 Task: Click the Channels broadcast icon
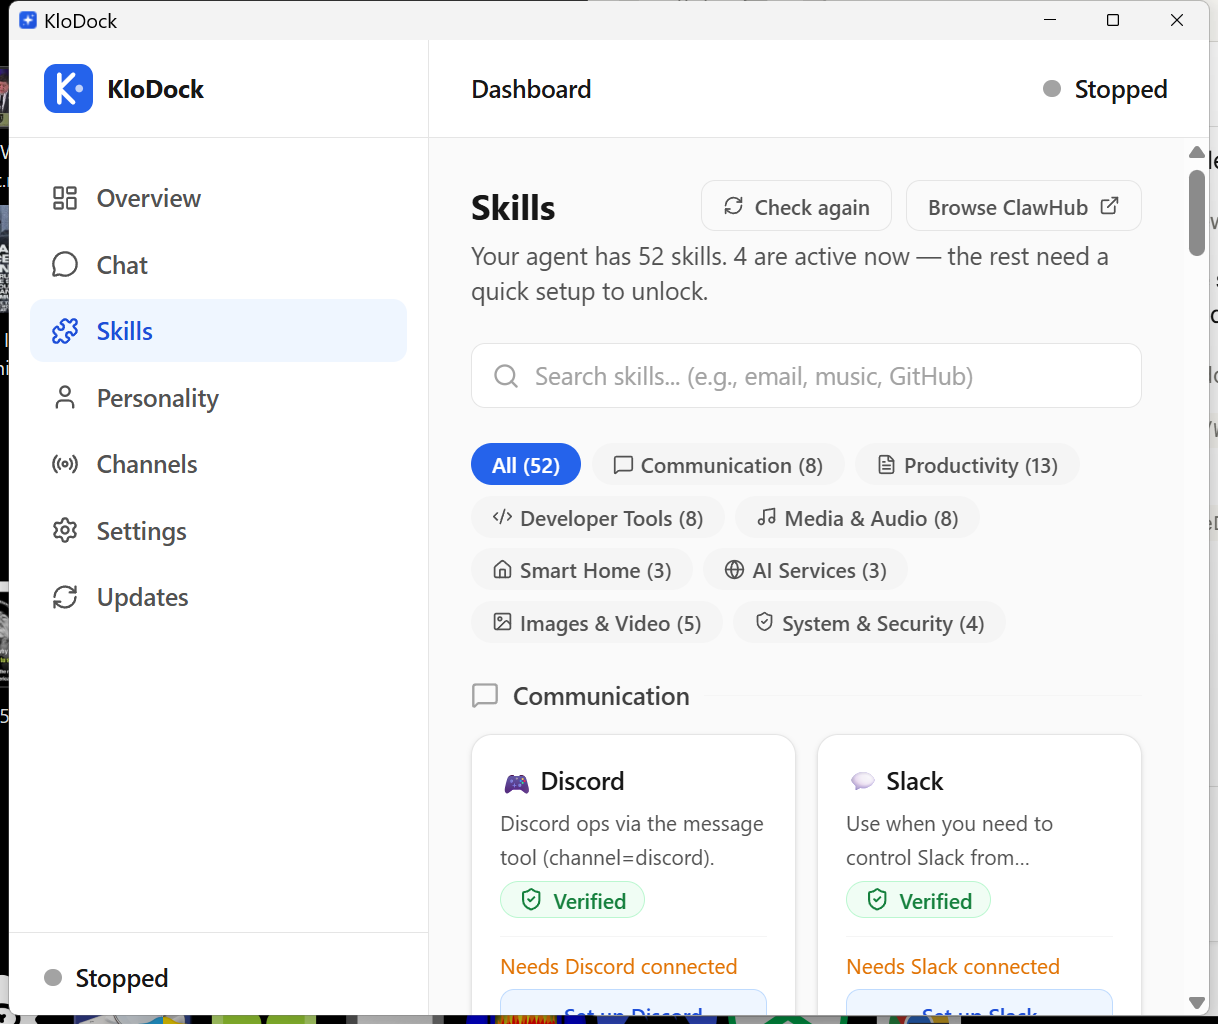(64, 464)
